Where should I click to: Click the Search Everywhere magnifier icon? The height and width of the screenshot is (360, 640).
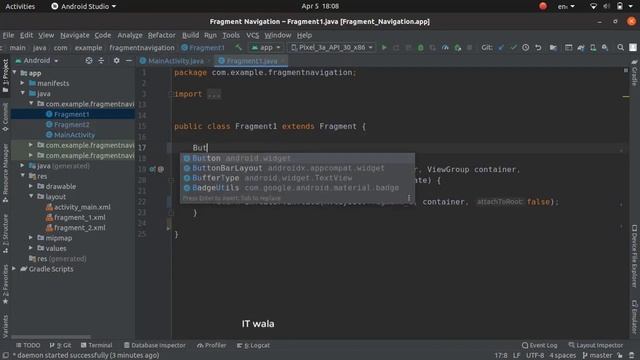click(620, 48)
